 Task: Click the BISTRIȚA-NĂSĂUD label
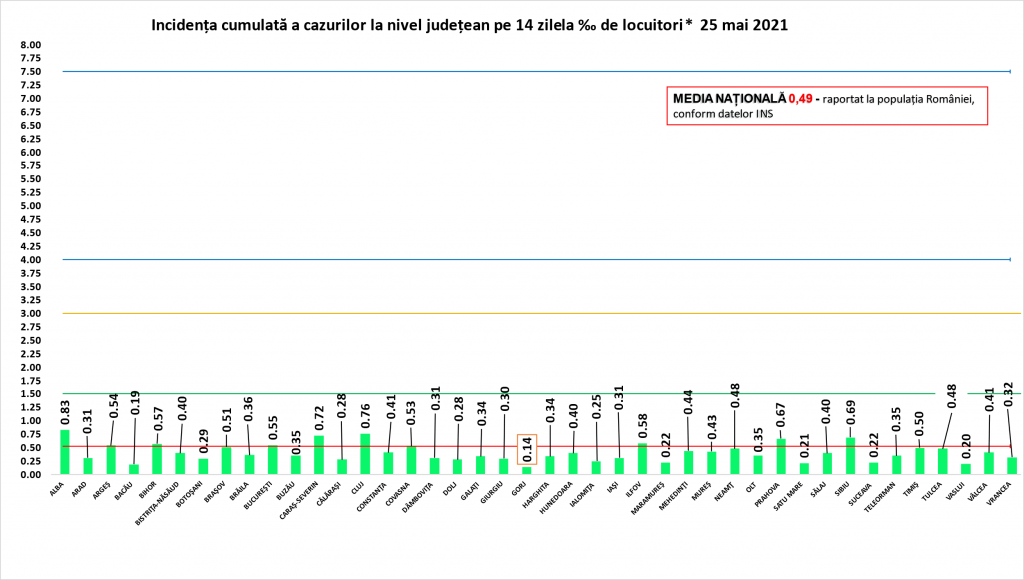click(x=157, y=503)
